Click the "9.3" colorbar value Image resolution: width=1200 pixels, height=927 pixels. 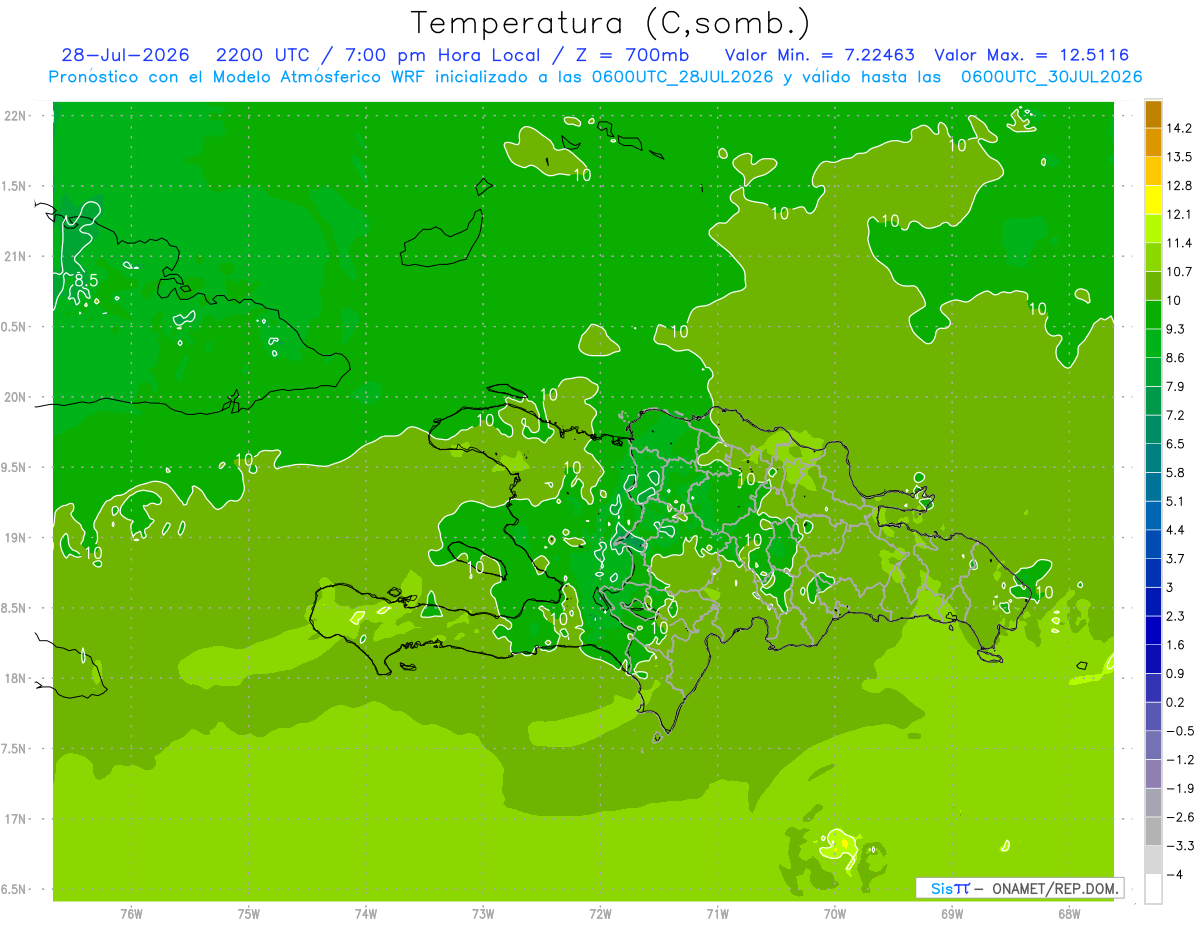1175,329
